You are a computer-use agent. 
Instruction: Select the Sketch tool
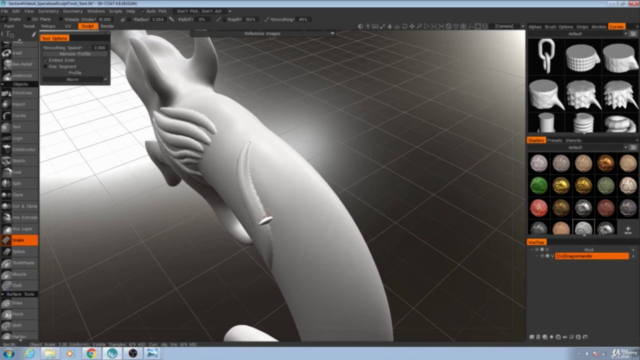click(x=19, y=161)
